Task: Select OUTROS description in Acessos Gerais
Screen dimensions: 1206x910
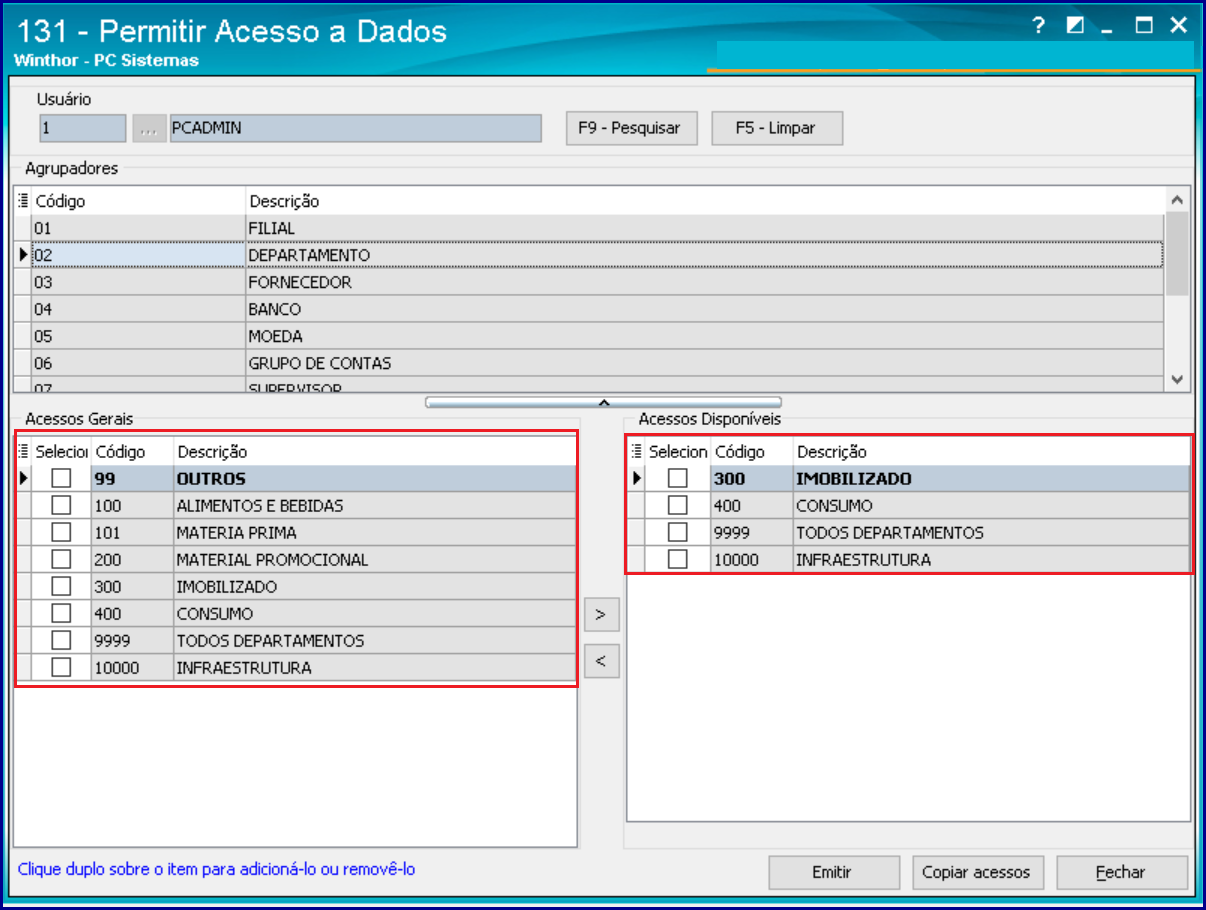Action: click(x=375, y=478)
